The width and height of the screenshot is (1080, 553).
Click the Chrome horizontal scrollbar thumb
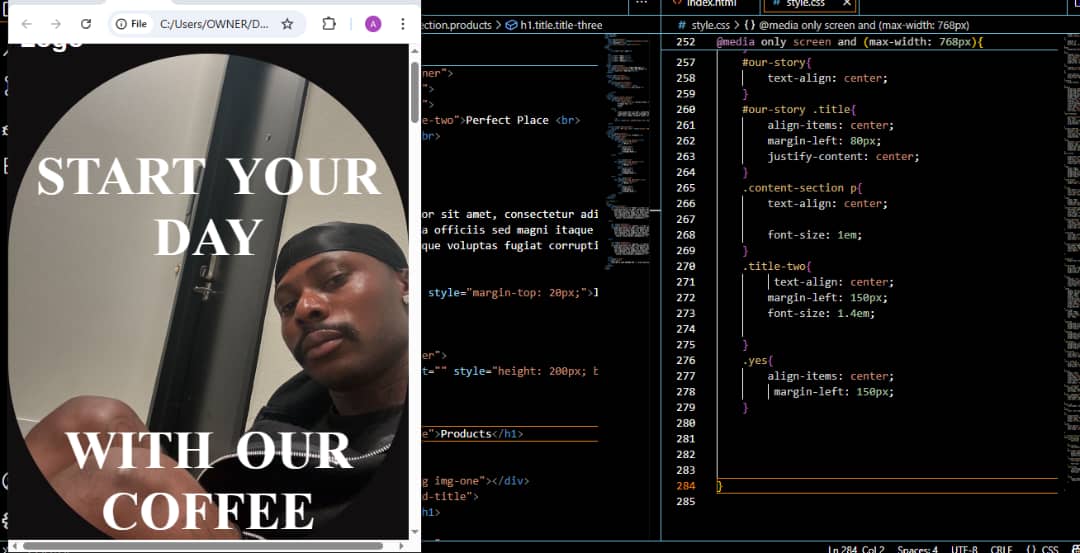click(202, 545)
